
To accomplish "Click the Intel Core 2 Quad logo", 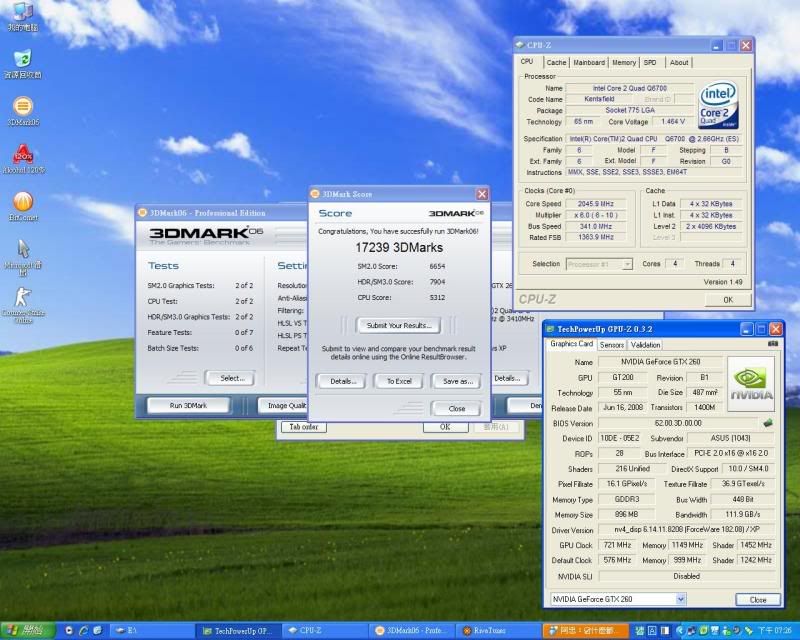I will (x=718, y=105).
